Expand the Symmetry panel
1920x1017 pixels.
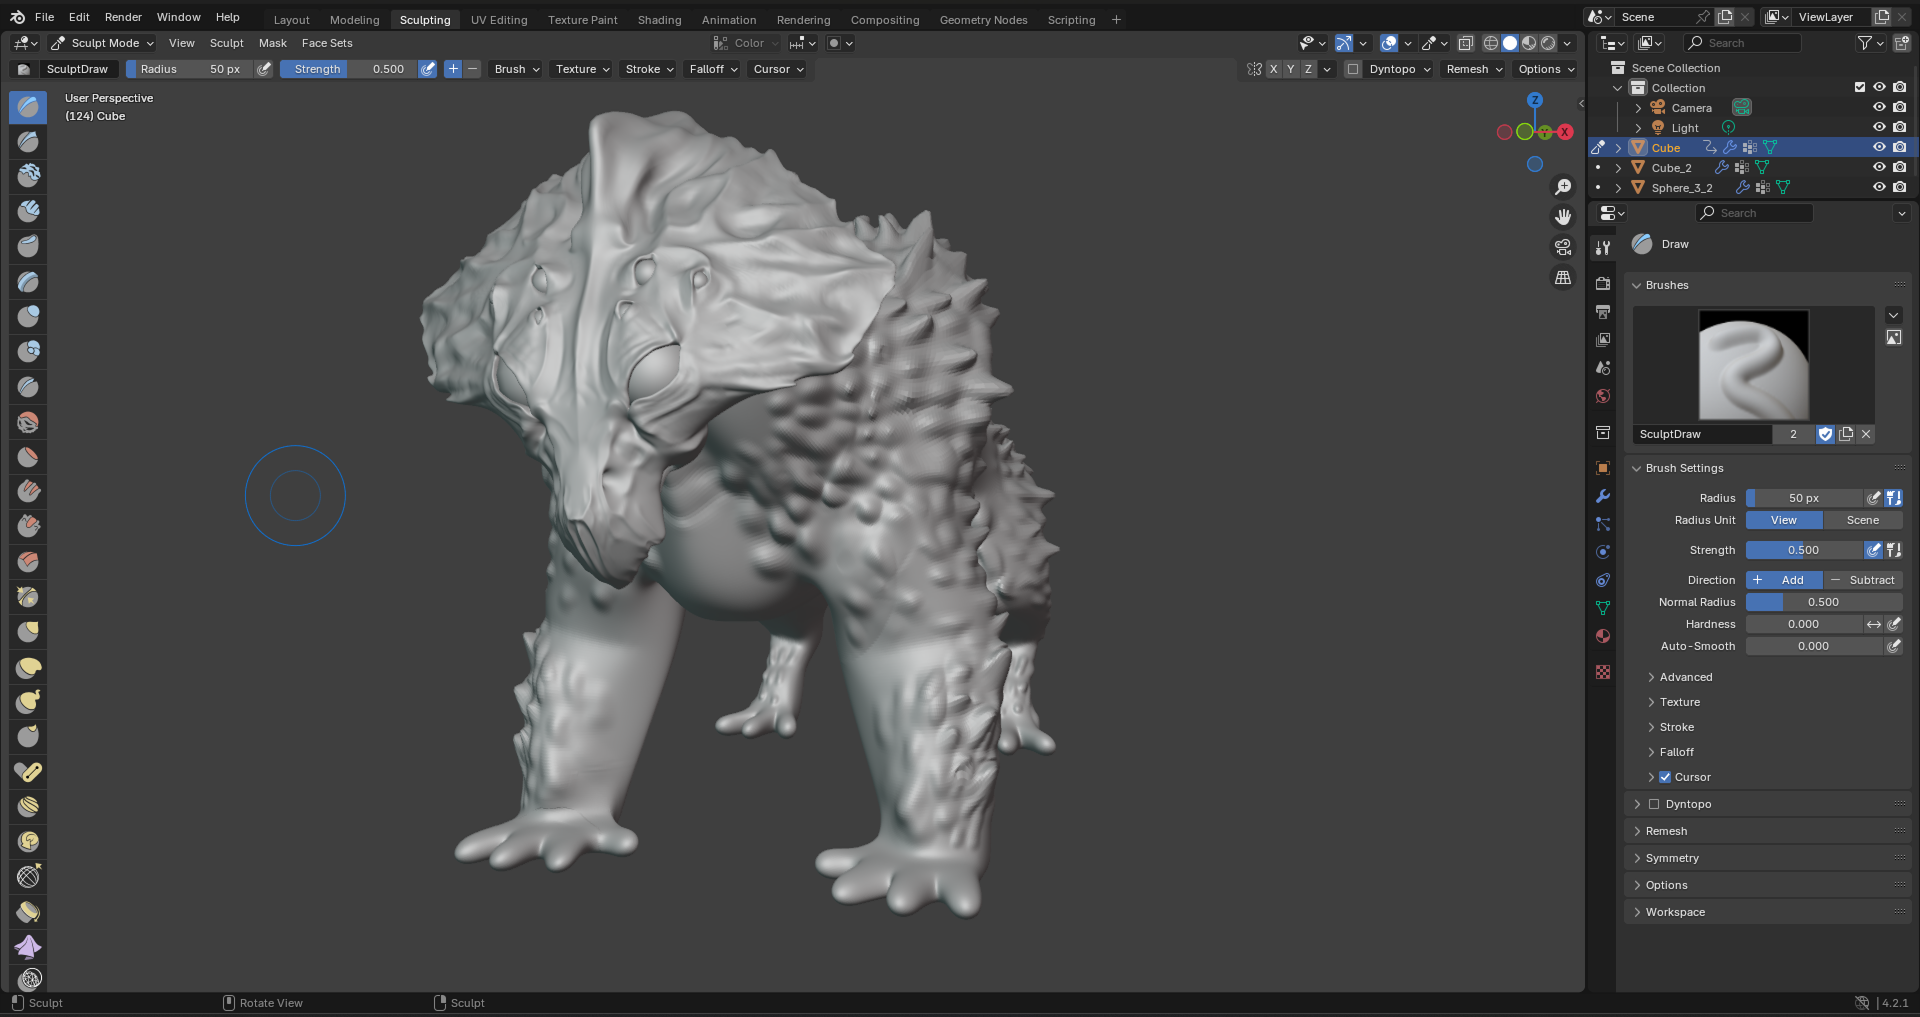(1672, 858)
